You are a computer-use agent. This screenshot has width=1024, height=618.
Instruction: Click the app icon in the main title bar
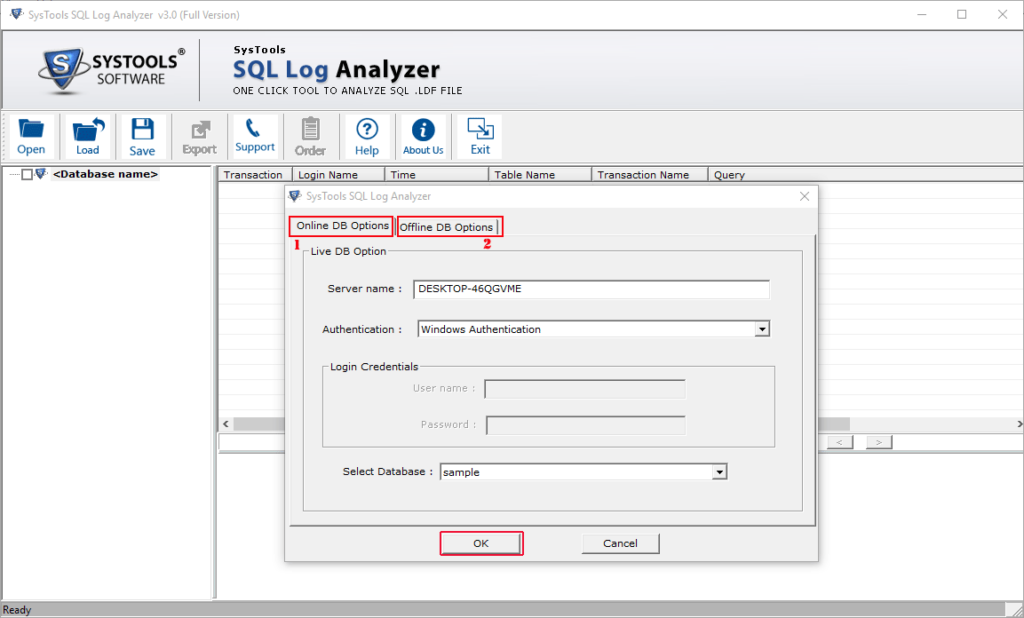click(16, 14)
